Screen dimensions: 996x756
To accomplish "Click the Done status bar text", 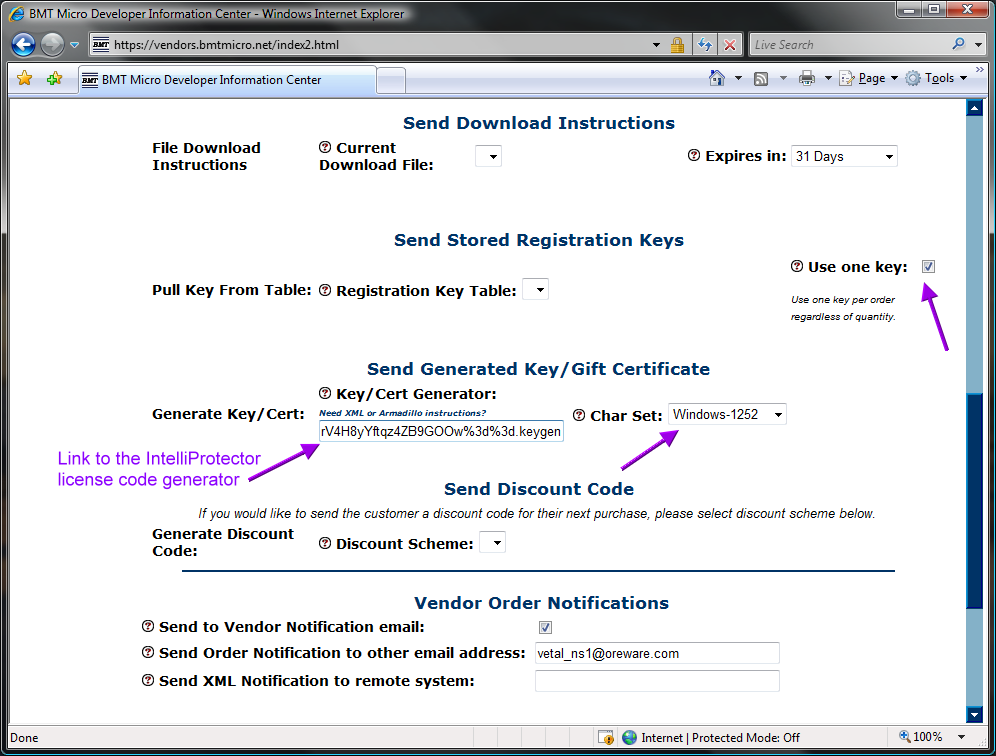I will click(24, 738).
